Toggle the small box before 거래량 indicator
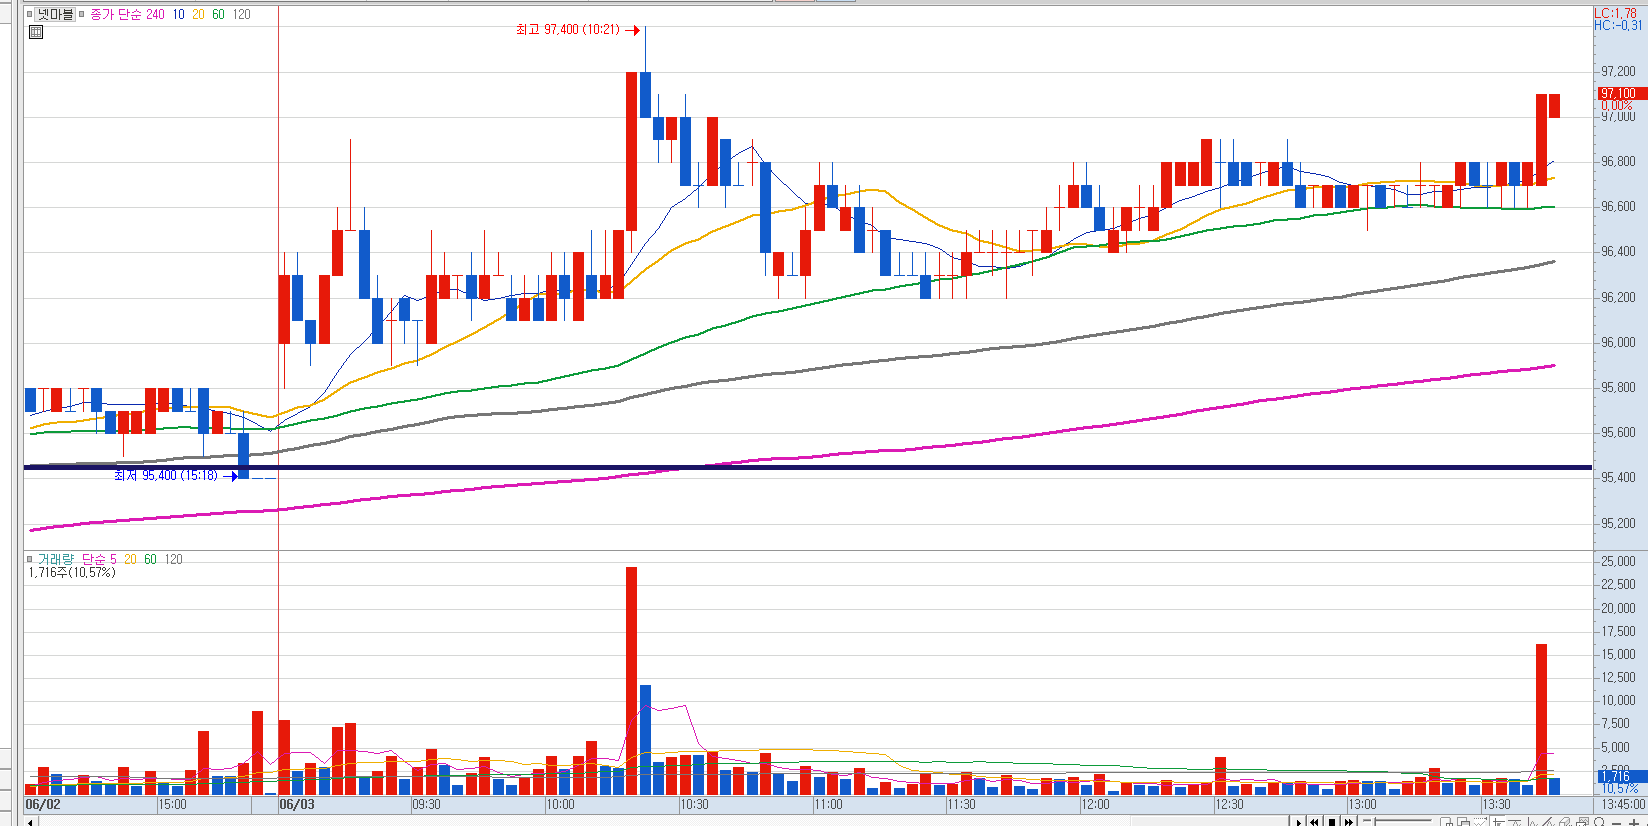This screenshot has width=1648, height=826. pos(30,559)
